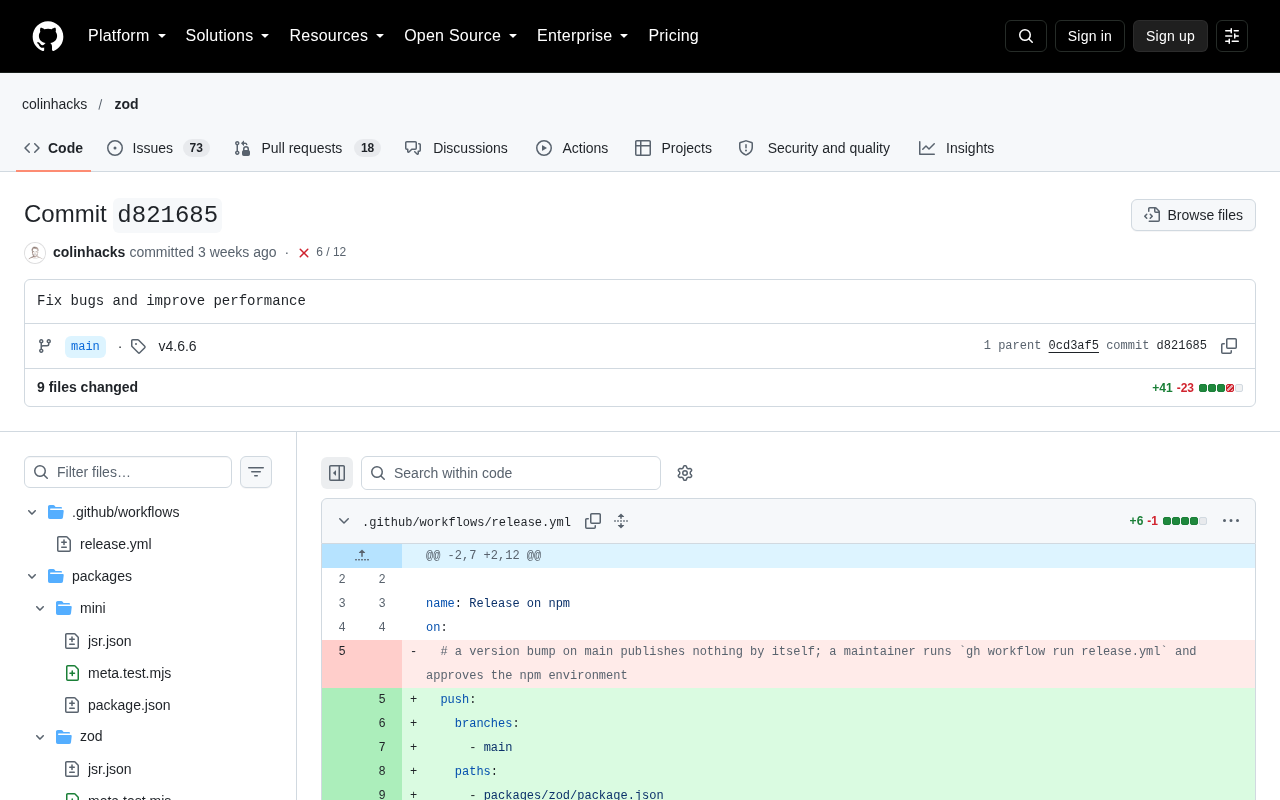
Task: Click 'Fix bugs and improve performance' message
Action: coord(171,301)
